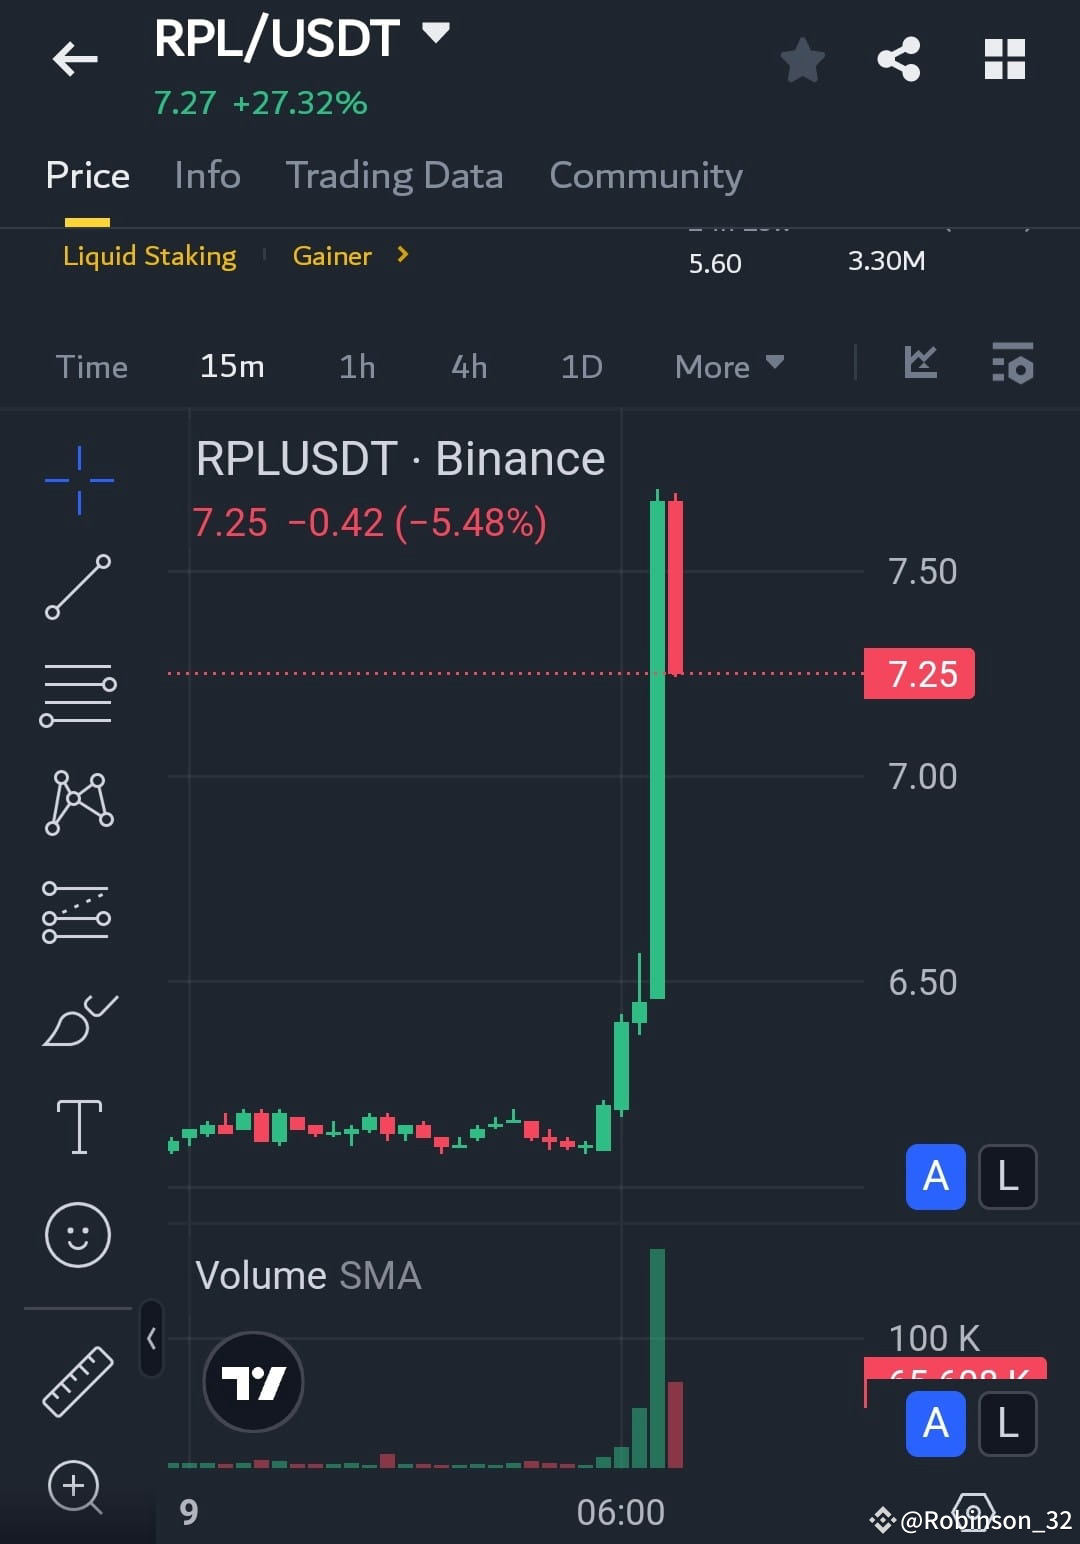Viewport: 1080px width, 1544px height.
Task: Toggle log scale with the L button
Action: tap(1006, 1177)
